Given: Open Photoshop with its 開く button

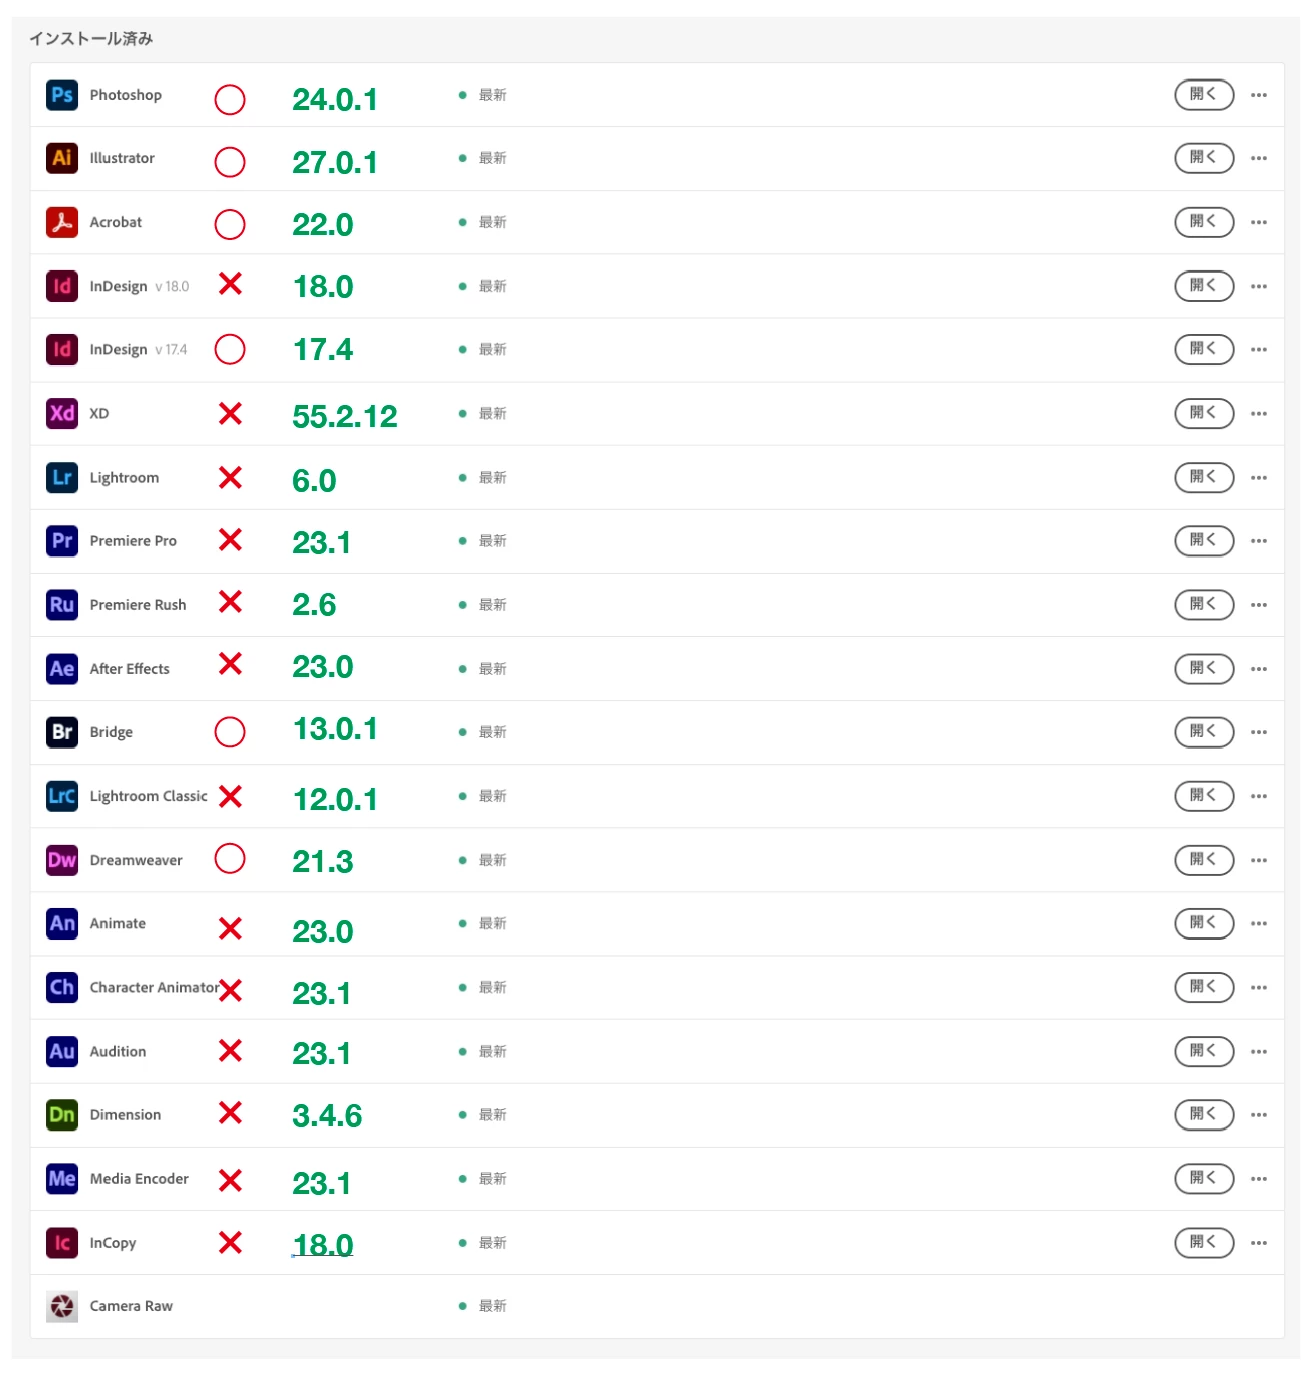Looking at the screenshot, I should (1204, 95).
